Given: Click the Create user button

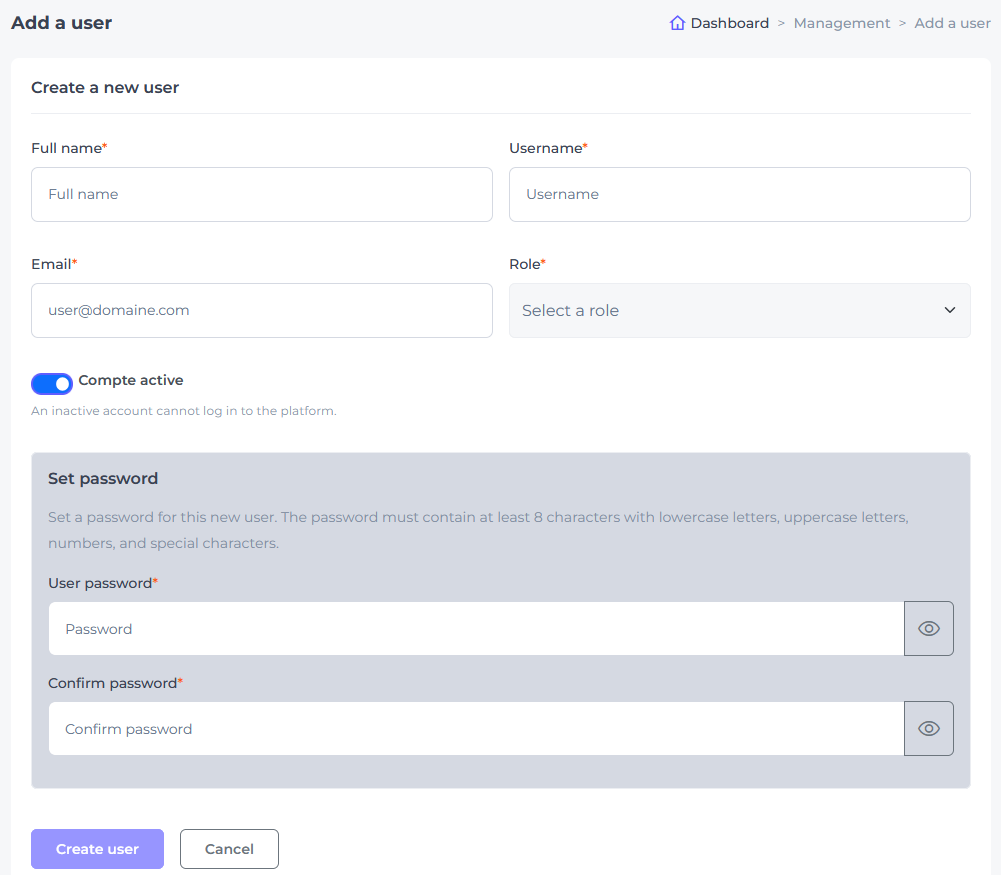Looking at the screenshot, I should pos(97,849).
